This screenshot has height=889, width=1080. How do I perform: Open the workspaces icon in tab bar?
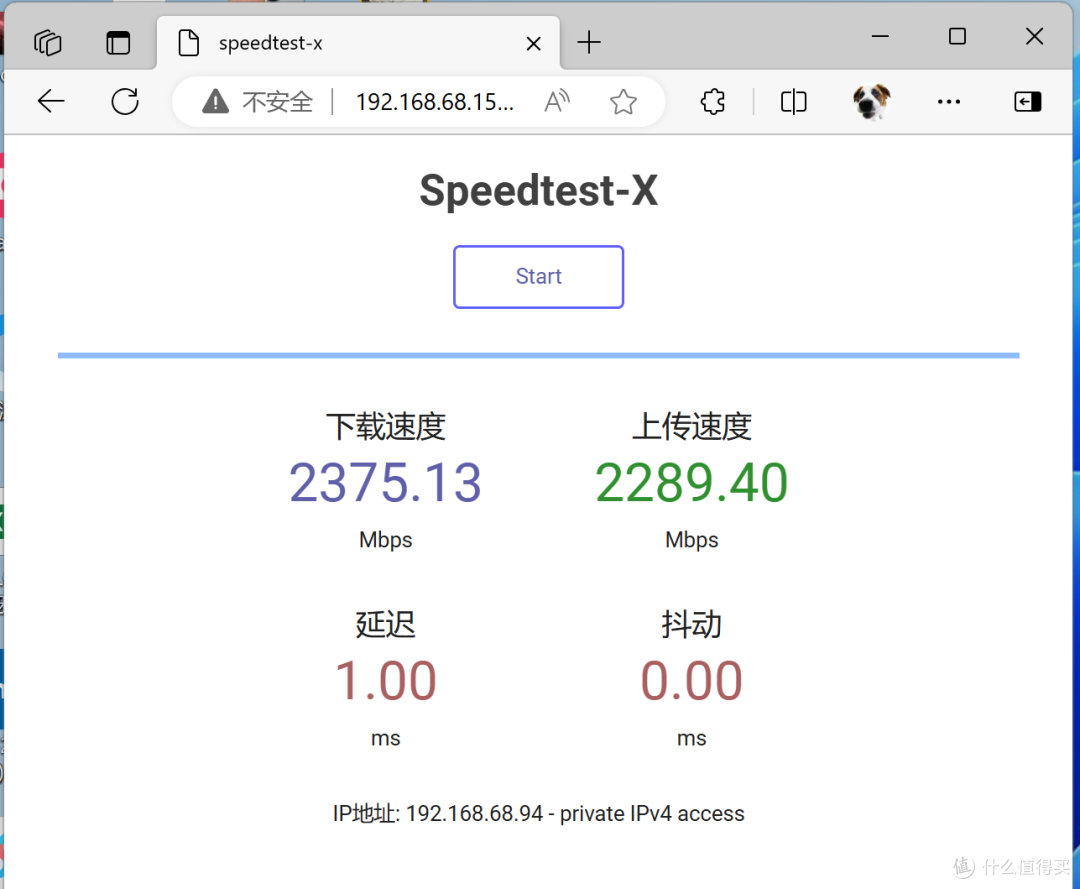coord(48,43)
